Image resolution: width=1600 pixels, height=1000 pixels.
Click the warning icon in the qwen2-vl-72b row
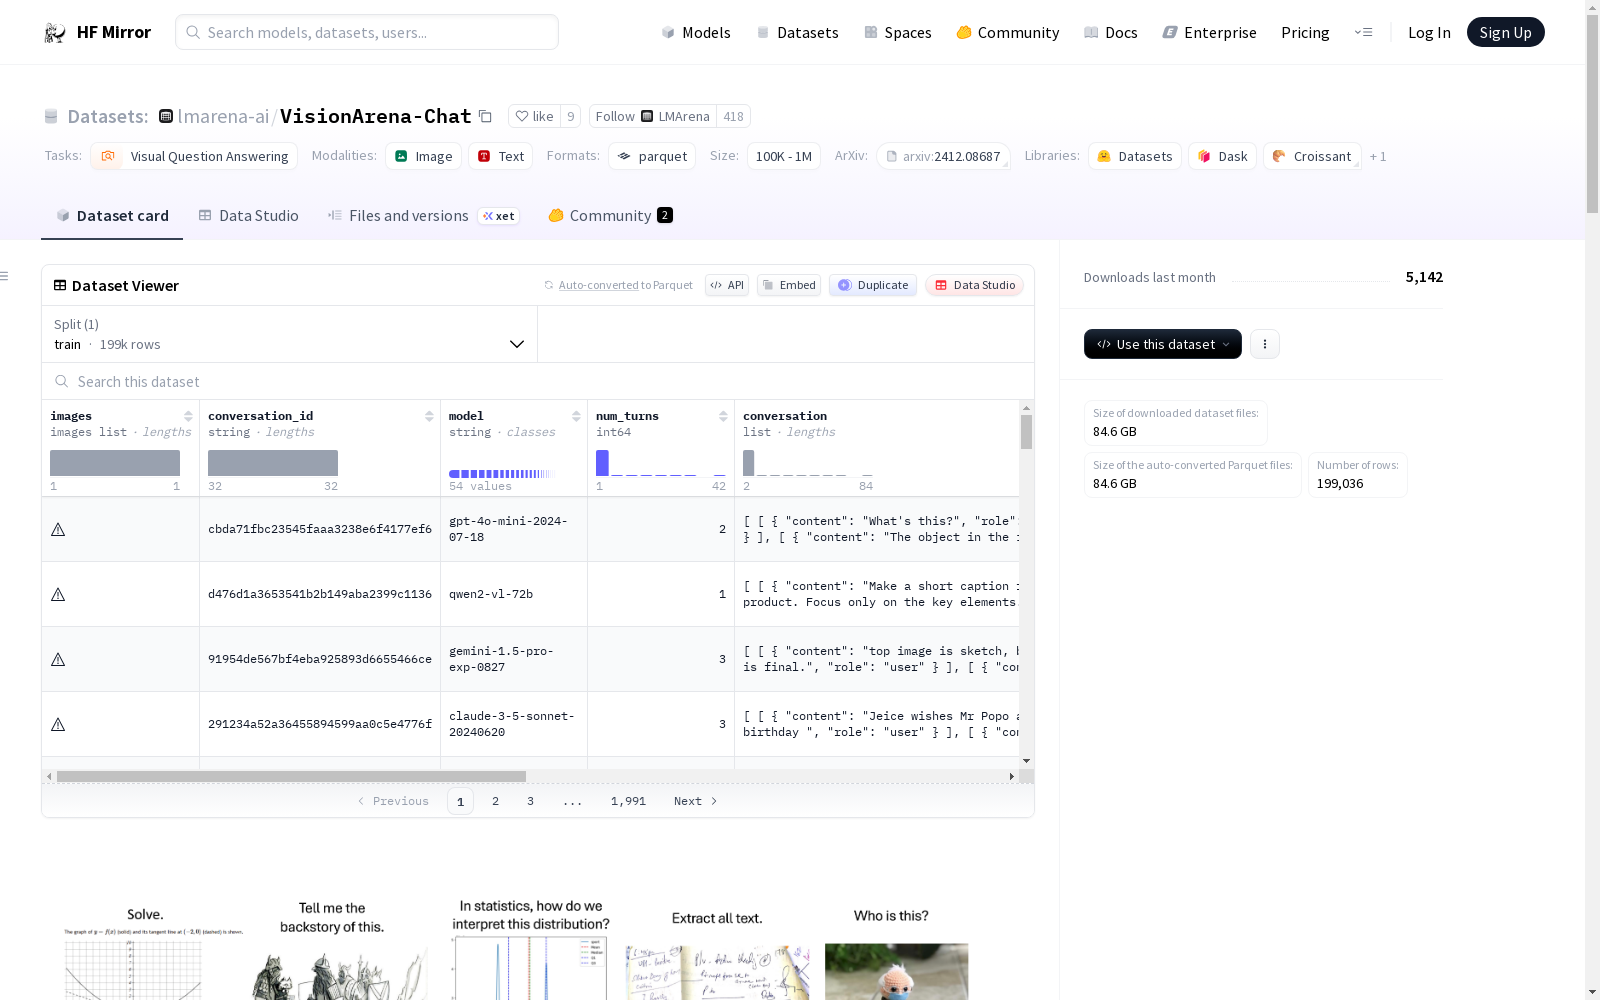(58, 594)
